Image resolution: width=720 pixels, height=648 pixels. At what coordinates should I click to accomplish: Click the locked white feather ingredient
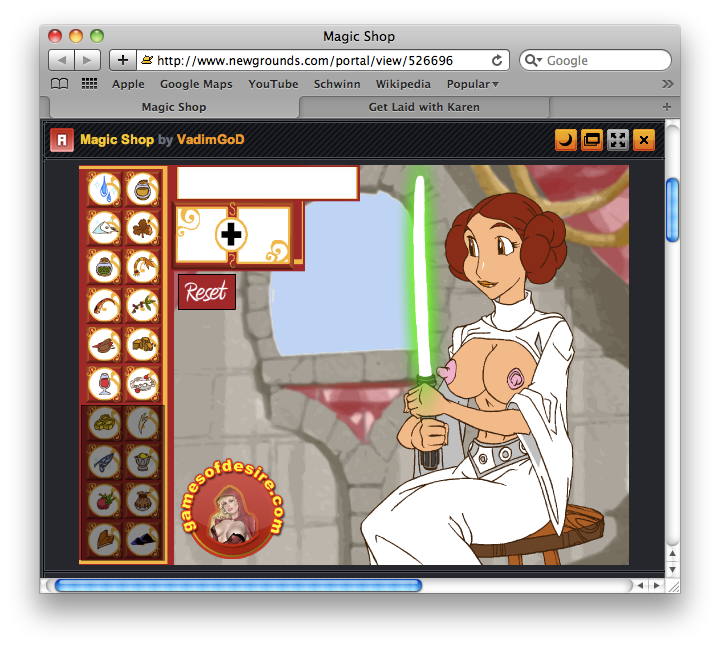click(142, 423)
